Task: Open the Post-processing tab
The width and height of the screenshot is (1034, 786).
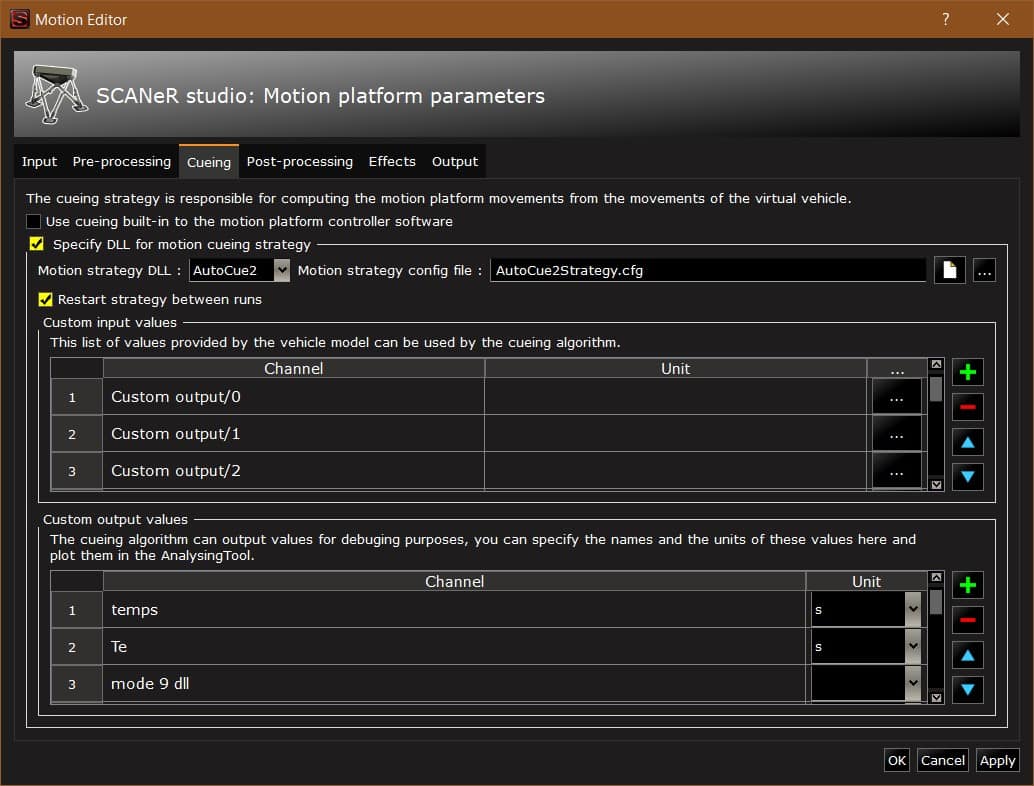Action: click(x=300, y=162)
